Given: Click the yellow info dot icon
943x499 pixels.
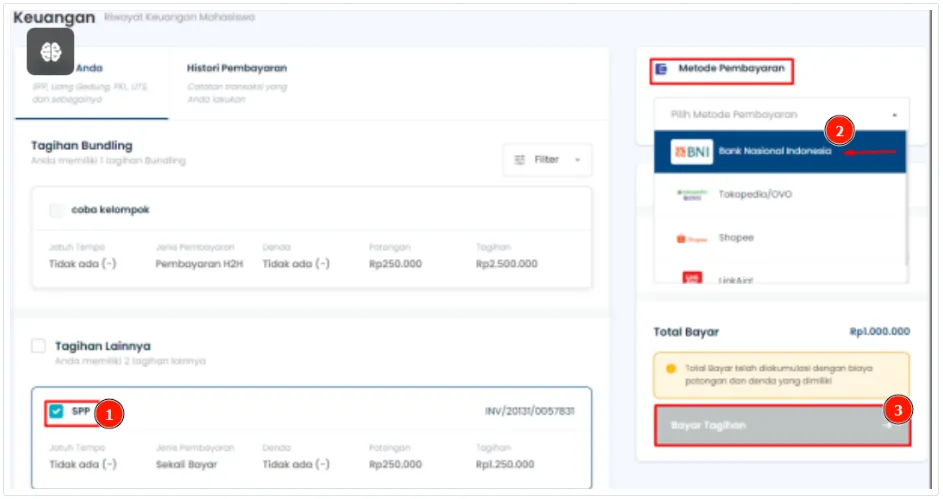Looking at the screenshot, I should [671, 369].
